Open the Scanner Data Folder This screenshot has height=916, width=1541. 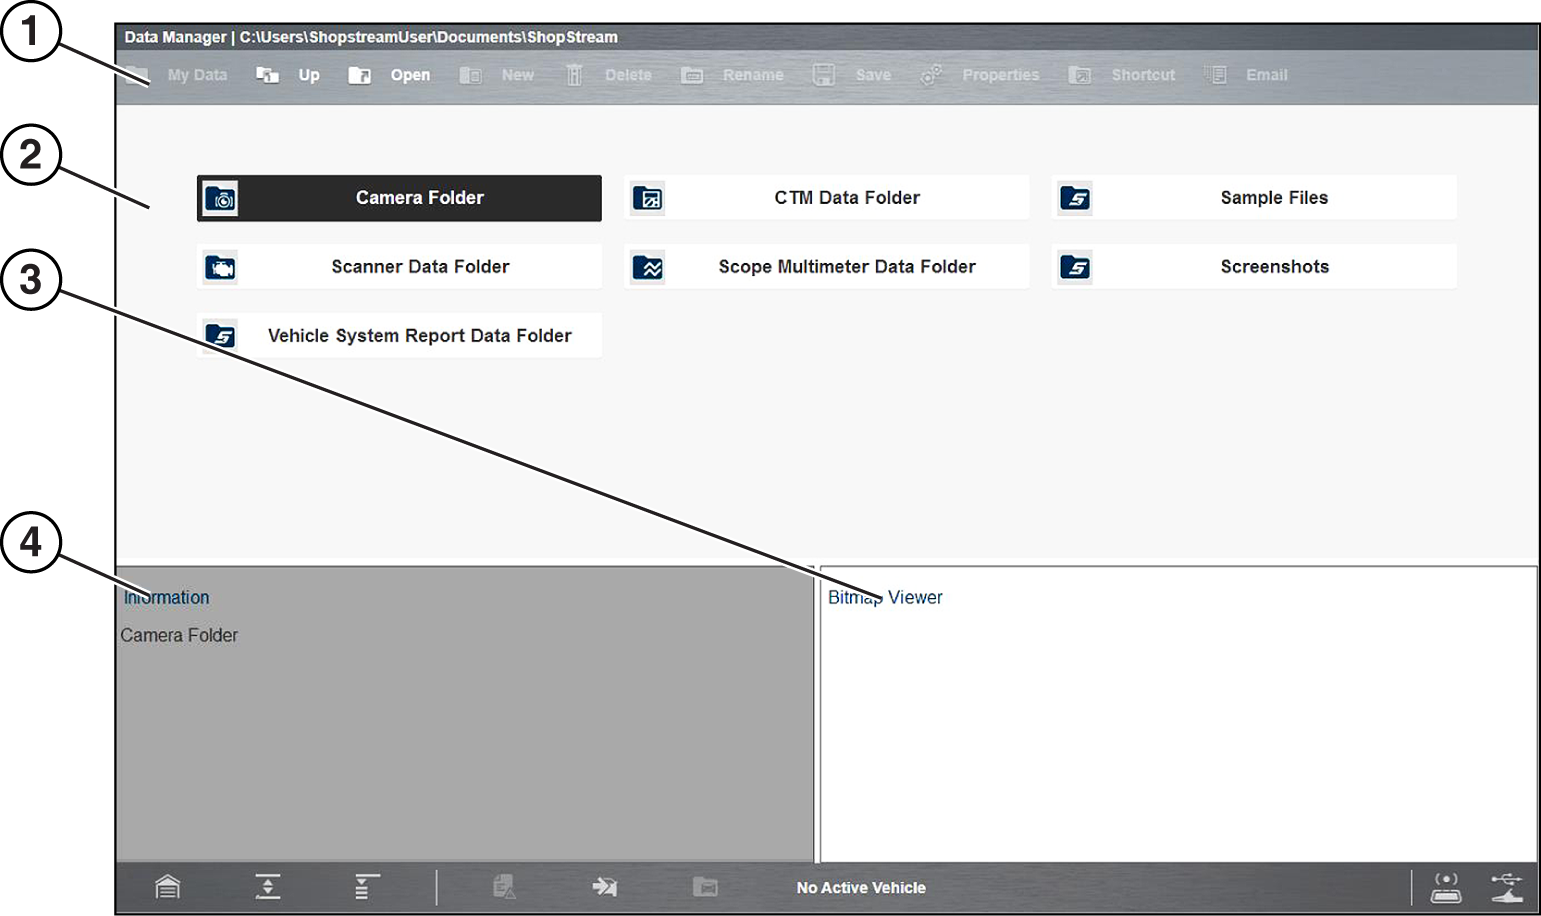[399, 267]
